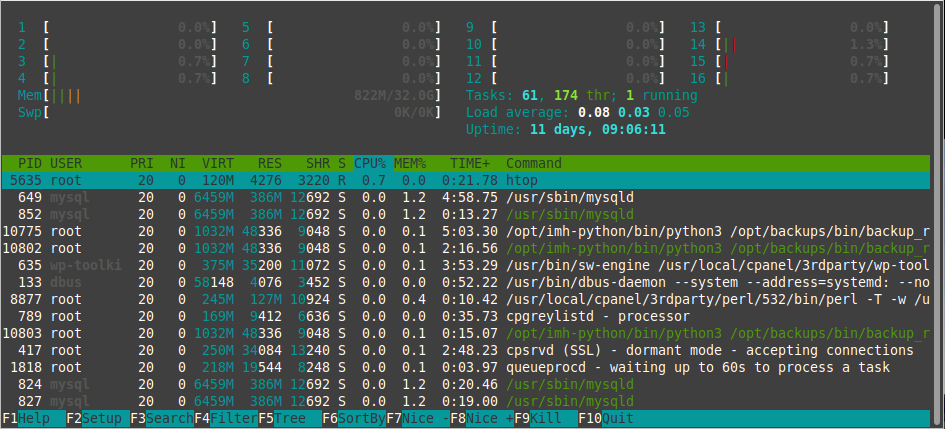Click F7 Nice - to lower priority
Viewport: 945px width, 429px height.
tap(418, 418)
